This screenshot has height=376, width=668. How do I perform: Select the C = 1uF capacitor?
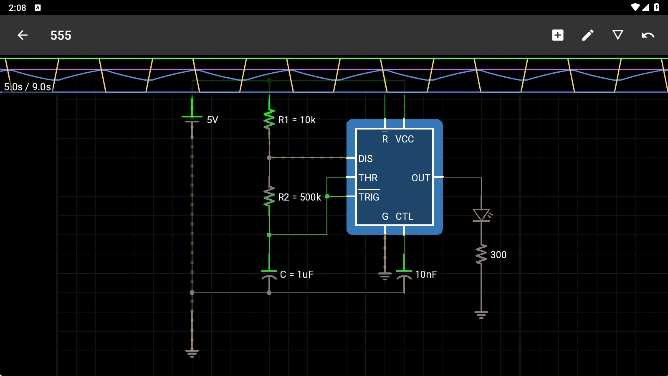click(x=269, y=275)
